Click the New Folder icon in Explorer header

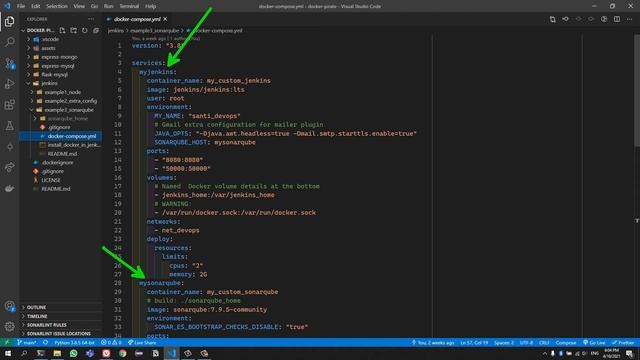tap(73, 30)
